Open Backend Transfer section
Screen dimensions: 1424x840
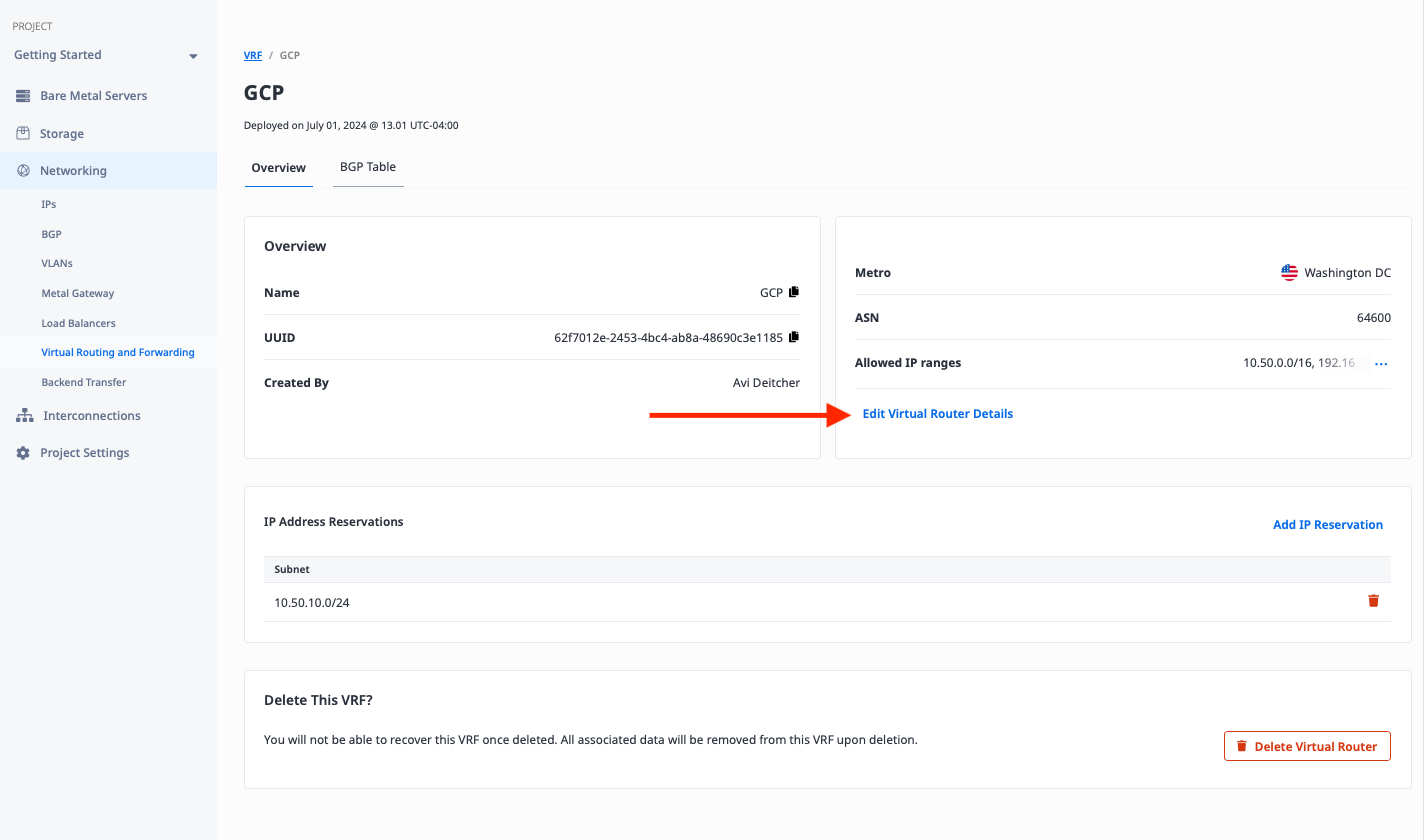tap(84, 382)
